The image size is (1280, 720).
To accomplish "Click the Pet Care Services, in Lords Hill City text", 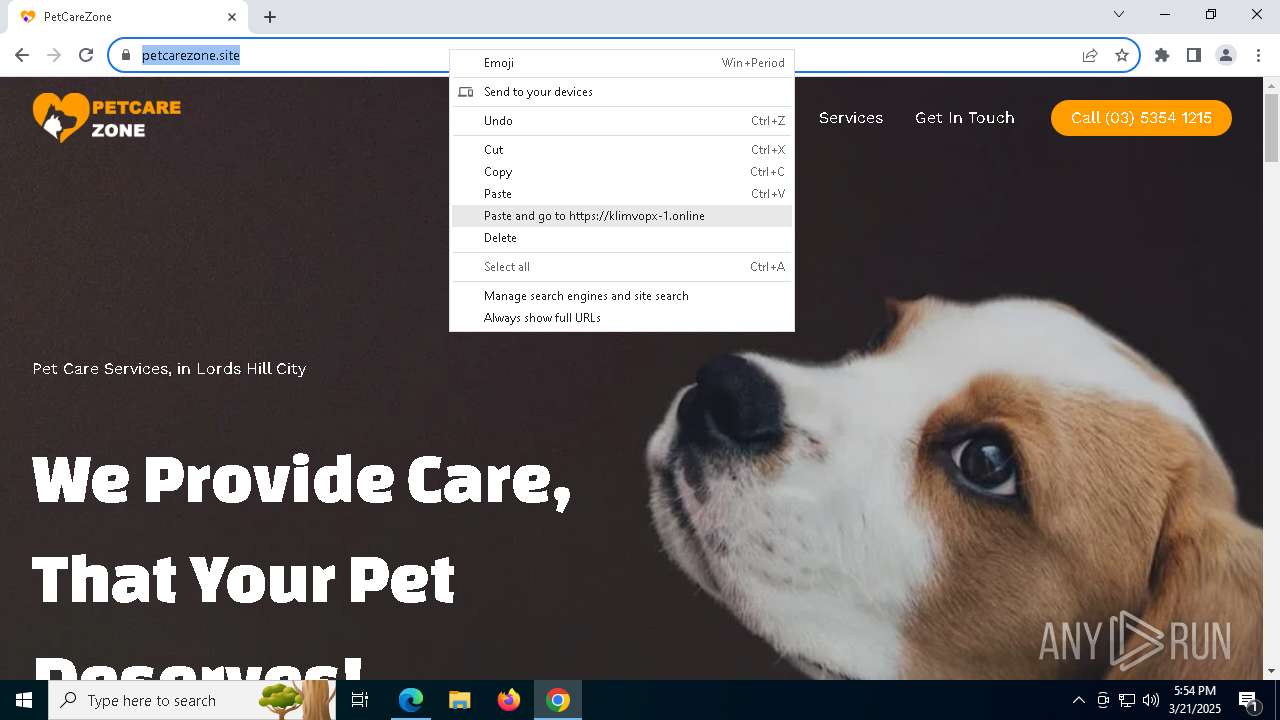I will coord(169,369).
